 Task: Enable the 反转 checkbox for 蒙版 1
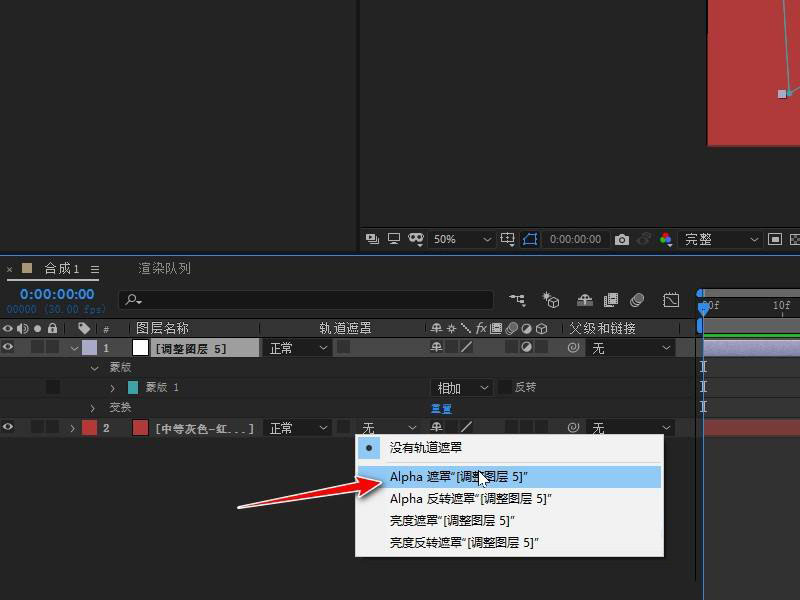click(x=504, y=387)
